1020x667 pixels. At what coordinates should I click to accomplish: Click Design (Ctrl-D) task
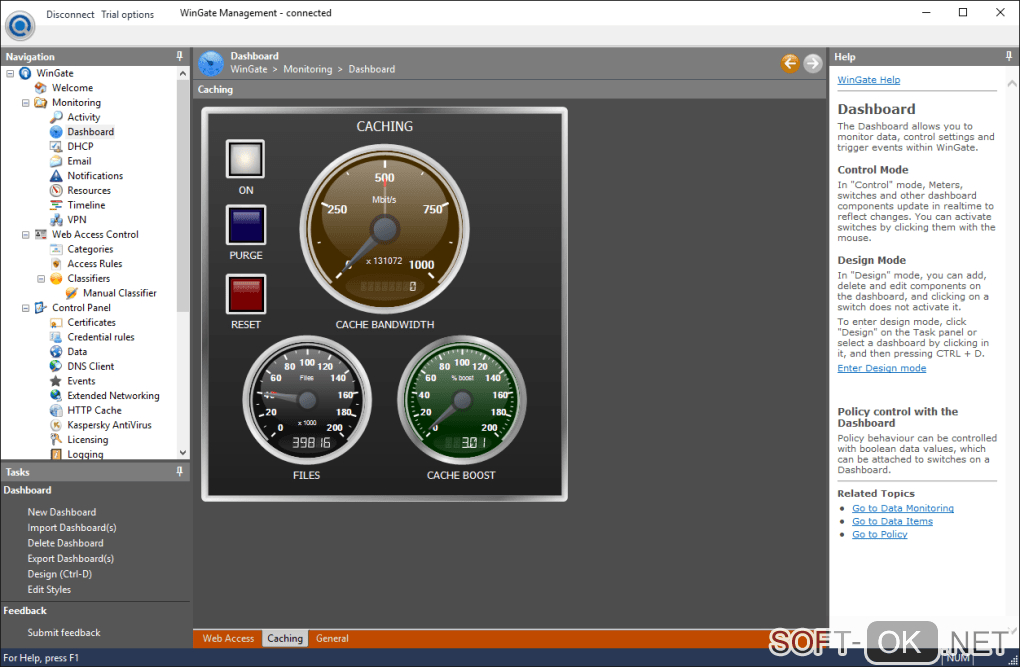pyautogui.click(x=59, y=574)
